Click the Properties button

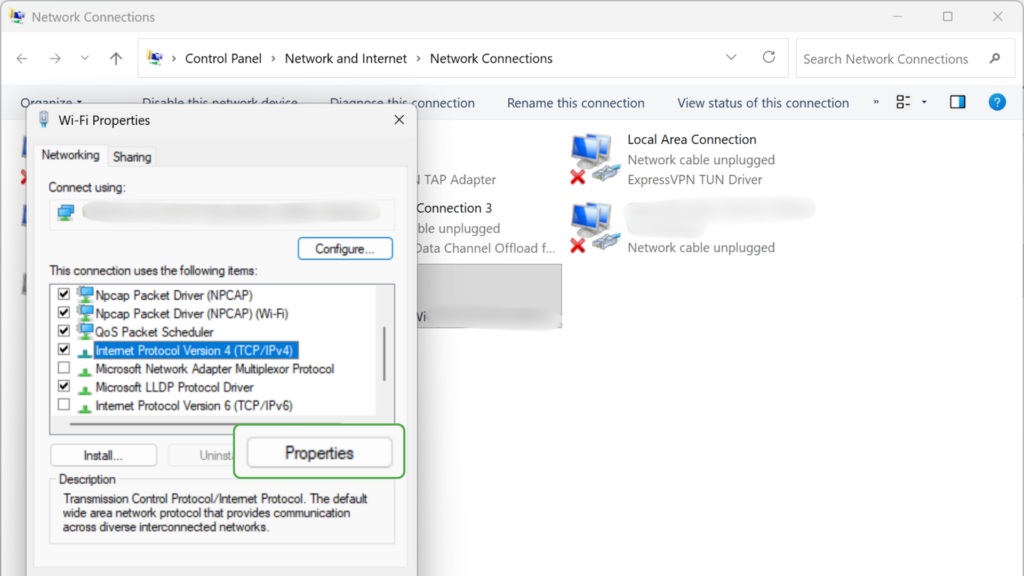pos(319,453)
